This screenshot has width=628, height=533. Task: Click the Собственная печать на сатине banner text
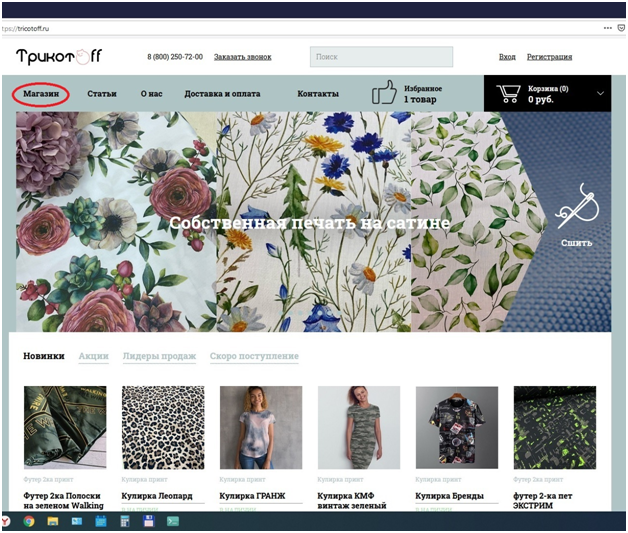pyautogui.click(x=310, y=223)
